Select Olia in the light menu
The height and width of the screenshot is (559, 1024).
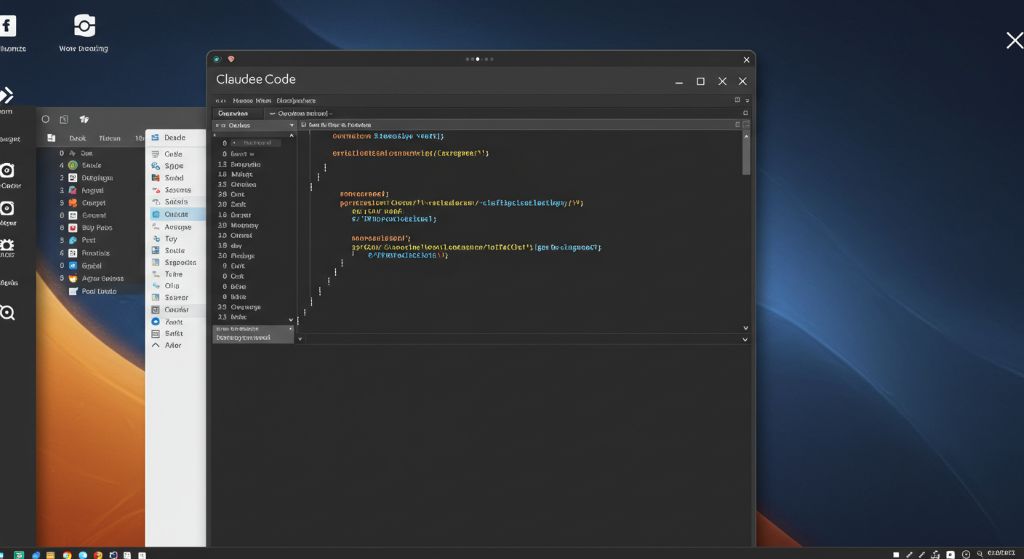point(172,286)
